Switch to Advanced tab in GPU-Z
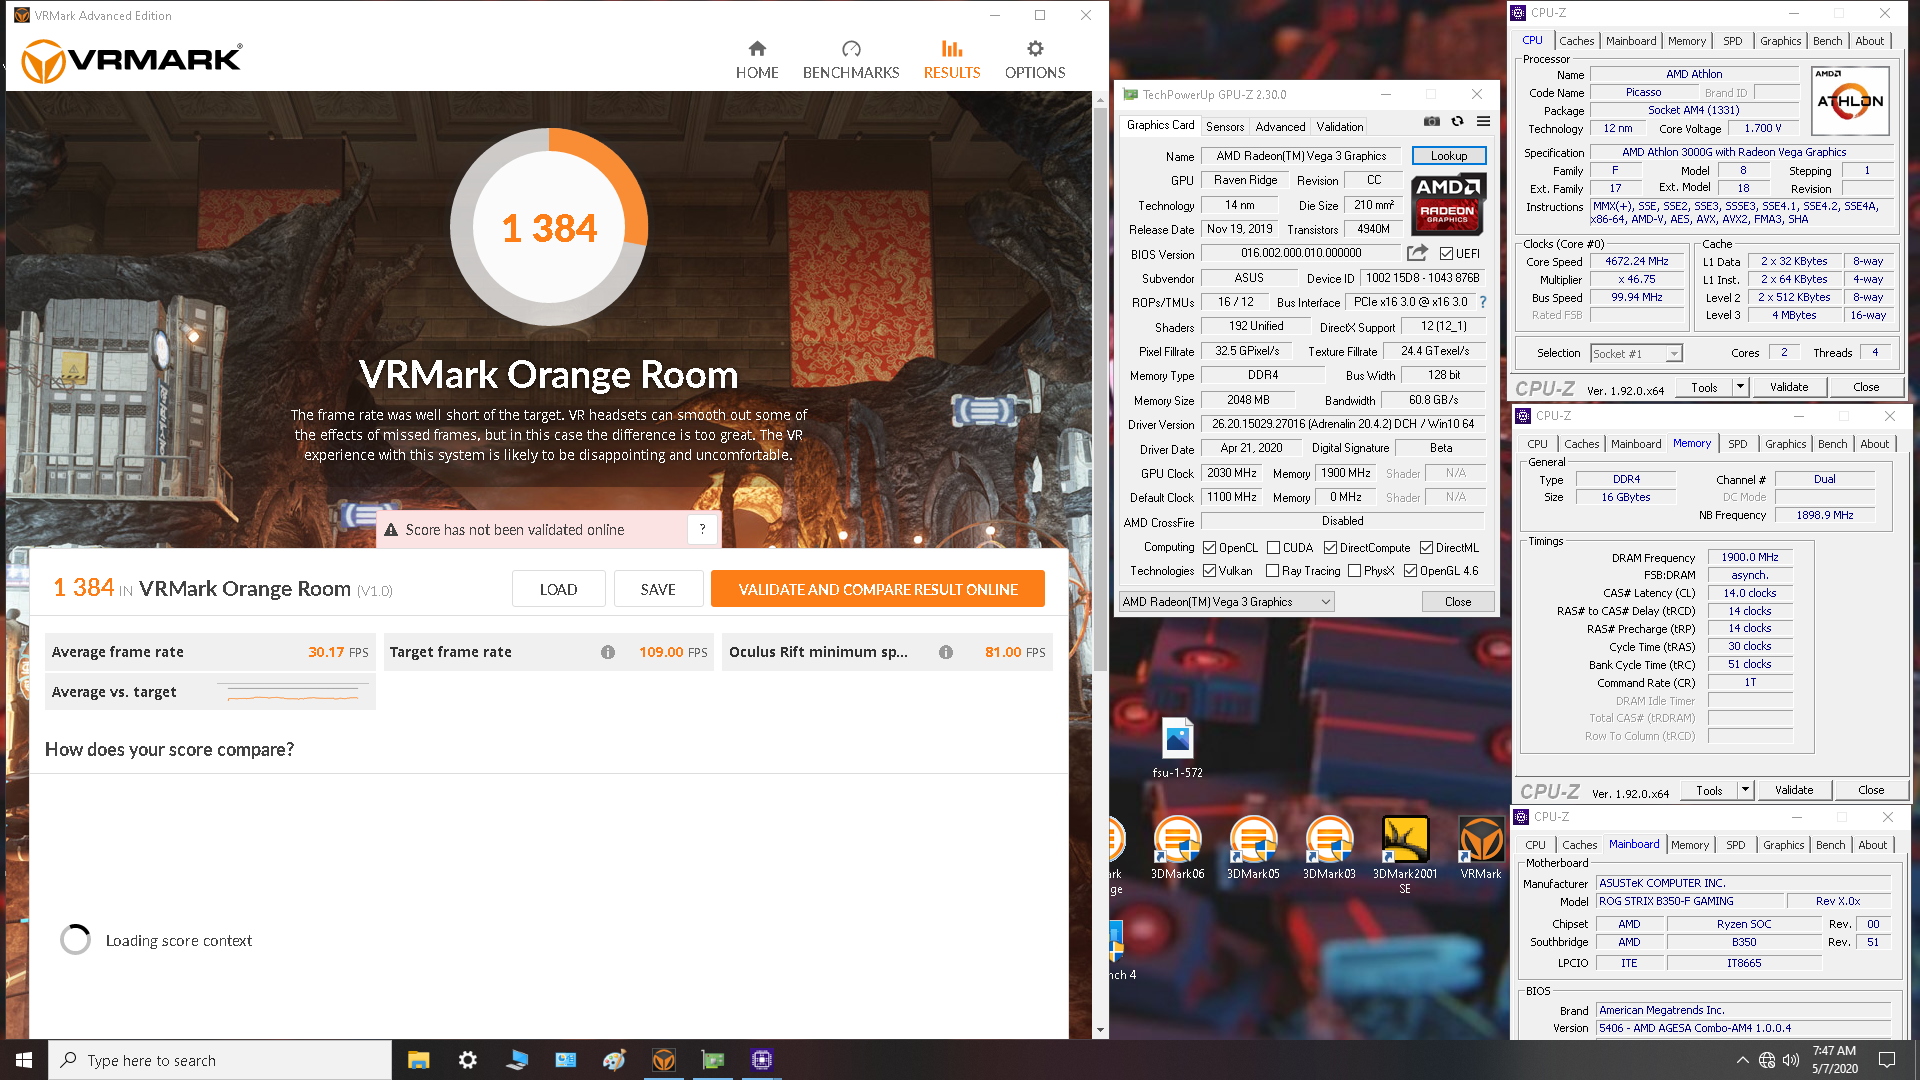 coord(1280,127)
